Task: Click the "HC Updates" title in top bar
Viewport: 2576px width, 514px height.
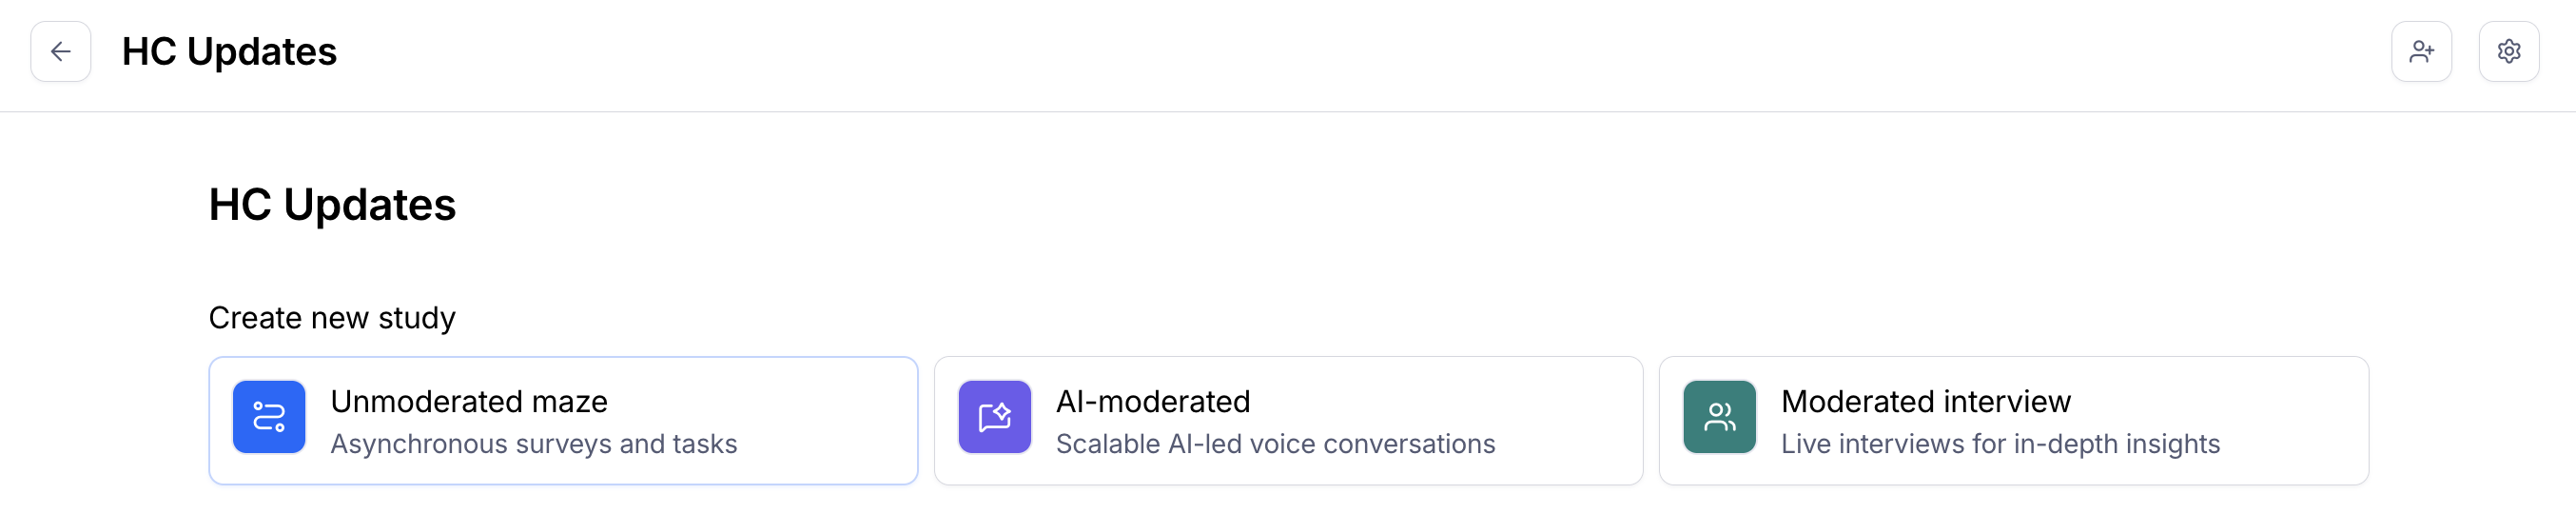Action: pyautogui.click(x=229, y=52)
